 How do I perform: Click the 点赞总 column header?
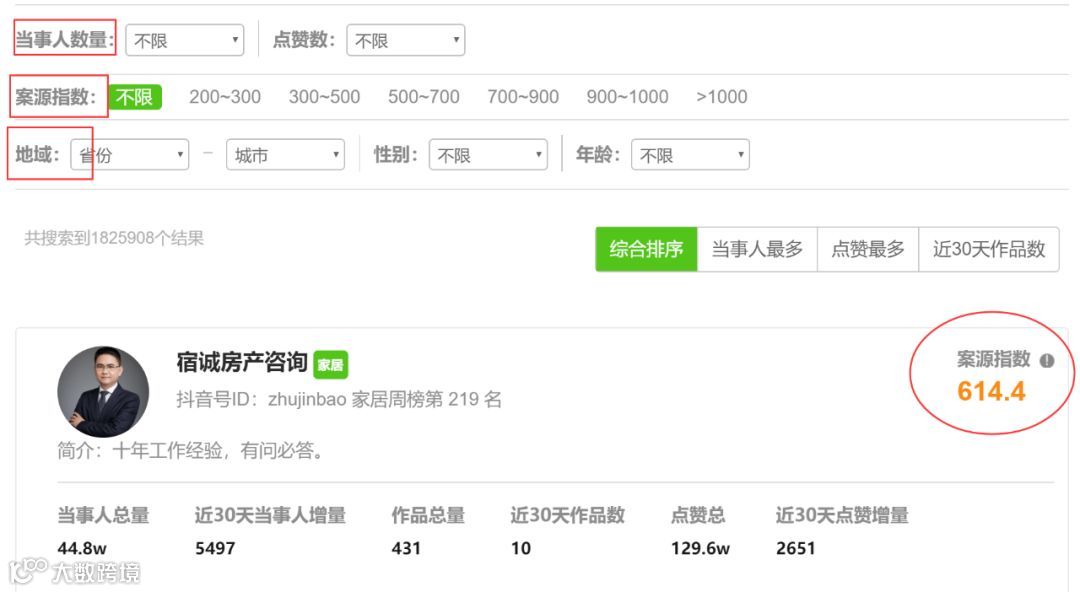(698, 516)
